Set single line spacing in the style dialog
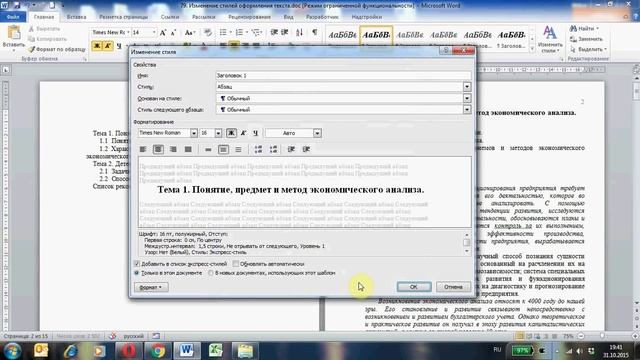Image resolution: width=640 pixels, height=360 pixels. [x=208, y=149]
